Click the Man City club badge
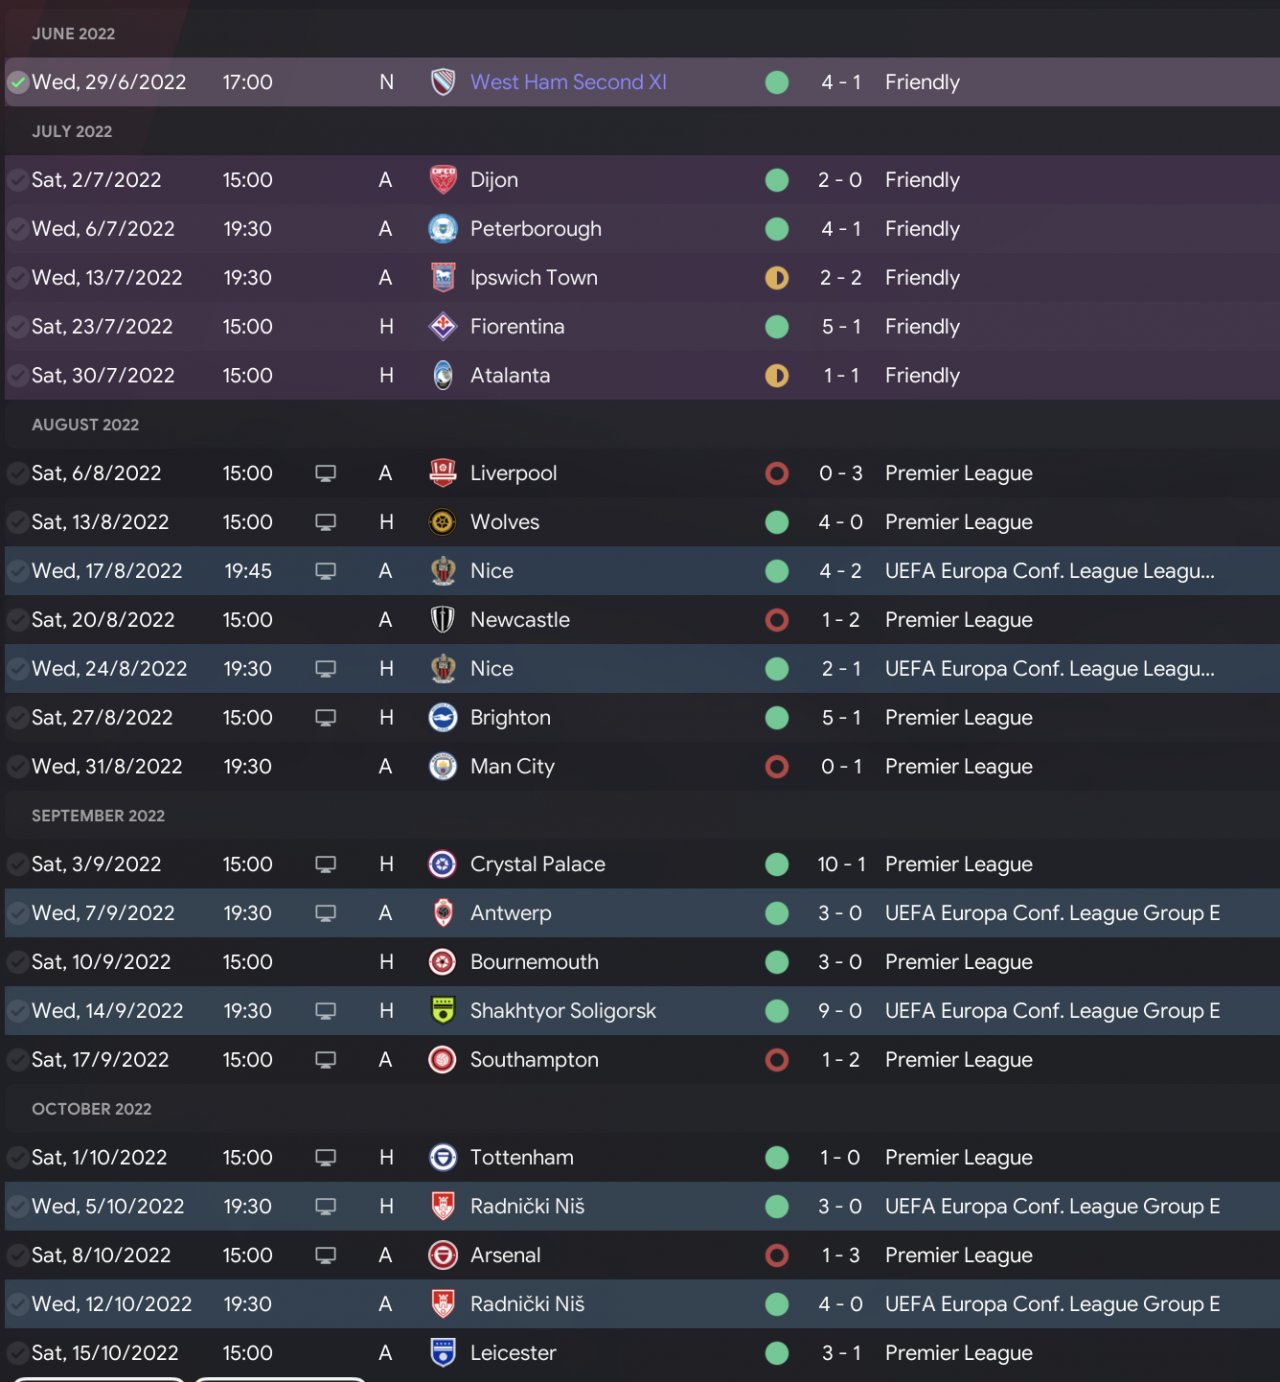 click(x=442, y=766)
